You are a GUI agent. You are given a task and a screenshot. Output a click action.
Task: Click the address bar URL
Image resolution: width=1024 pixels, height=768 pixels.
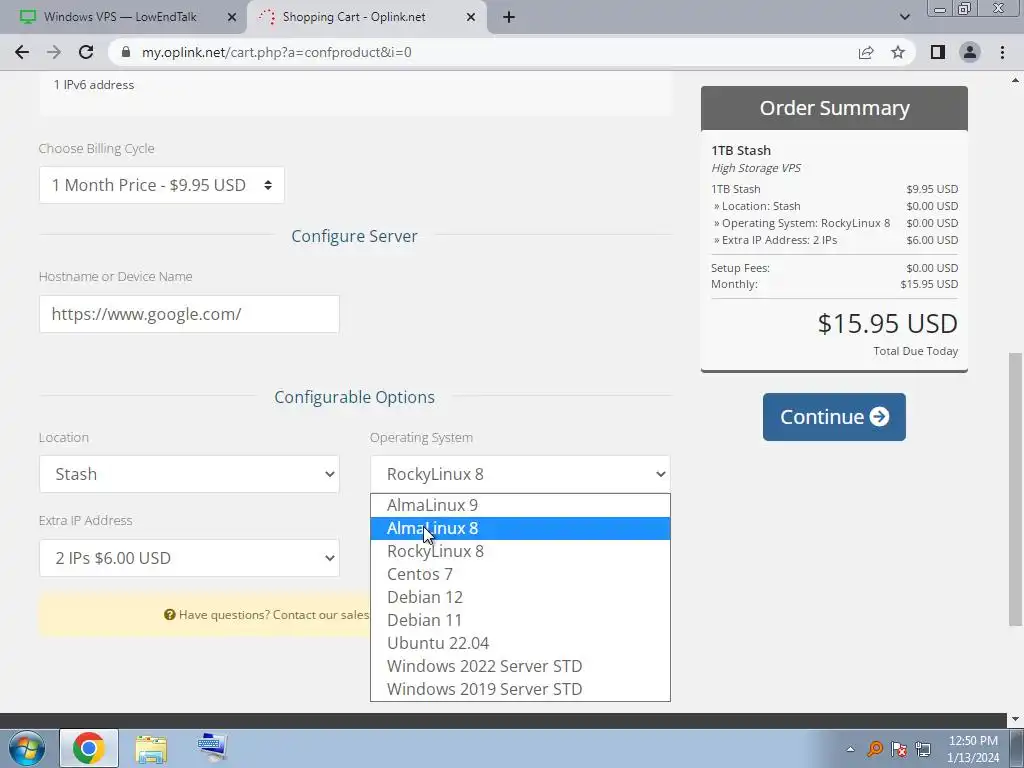click(x=277, y=52)
